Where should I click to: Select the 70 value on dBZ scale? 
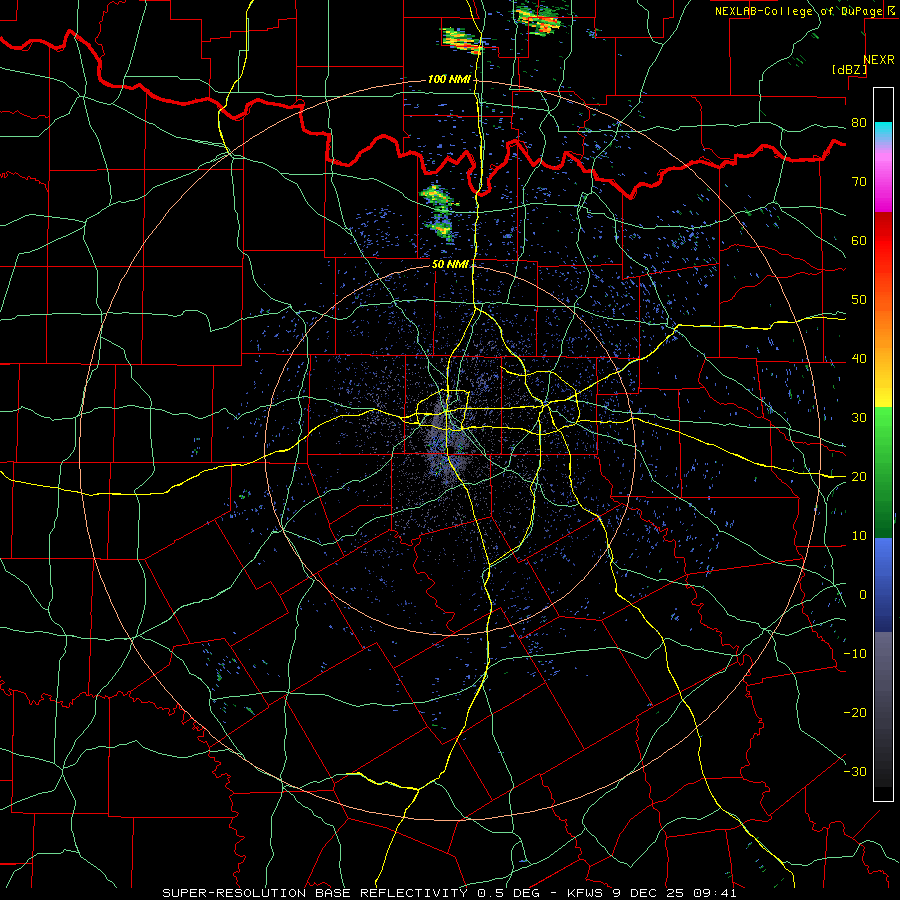tap(859, 182)
